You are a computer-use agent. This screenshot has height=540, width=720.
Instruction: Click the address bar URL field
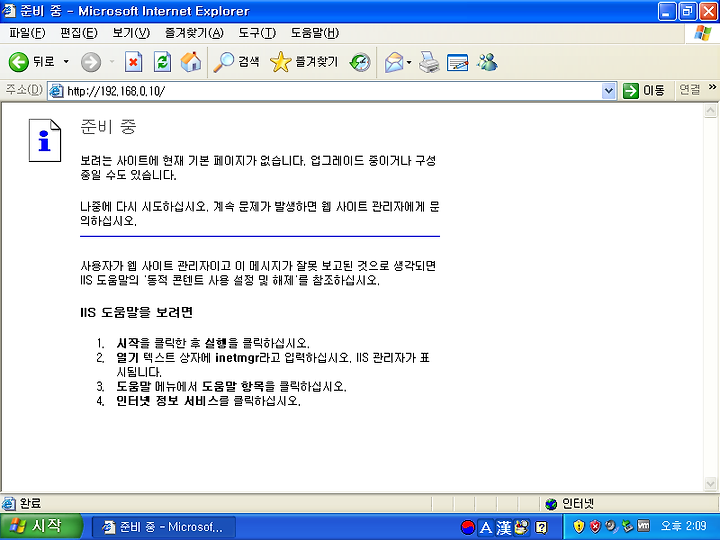[333, 91]
